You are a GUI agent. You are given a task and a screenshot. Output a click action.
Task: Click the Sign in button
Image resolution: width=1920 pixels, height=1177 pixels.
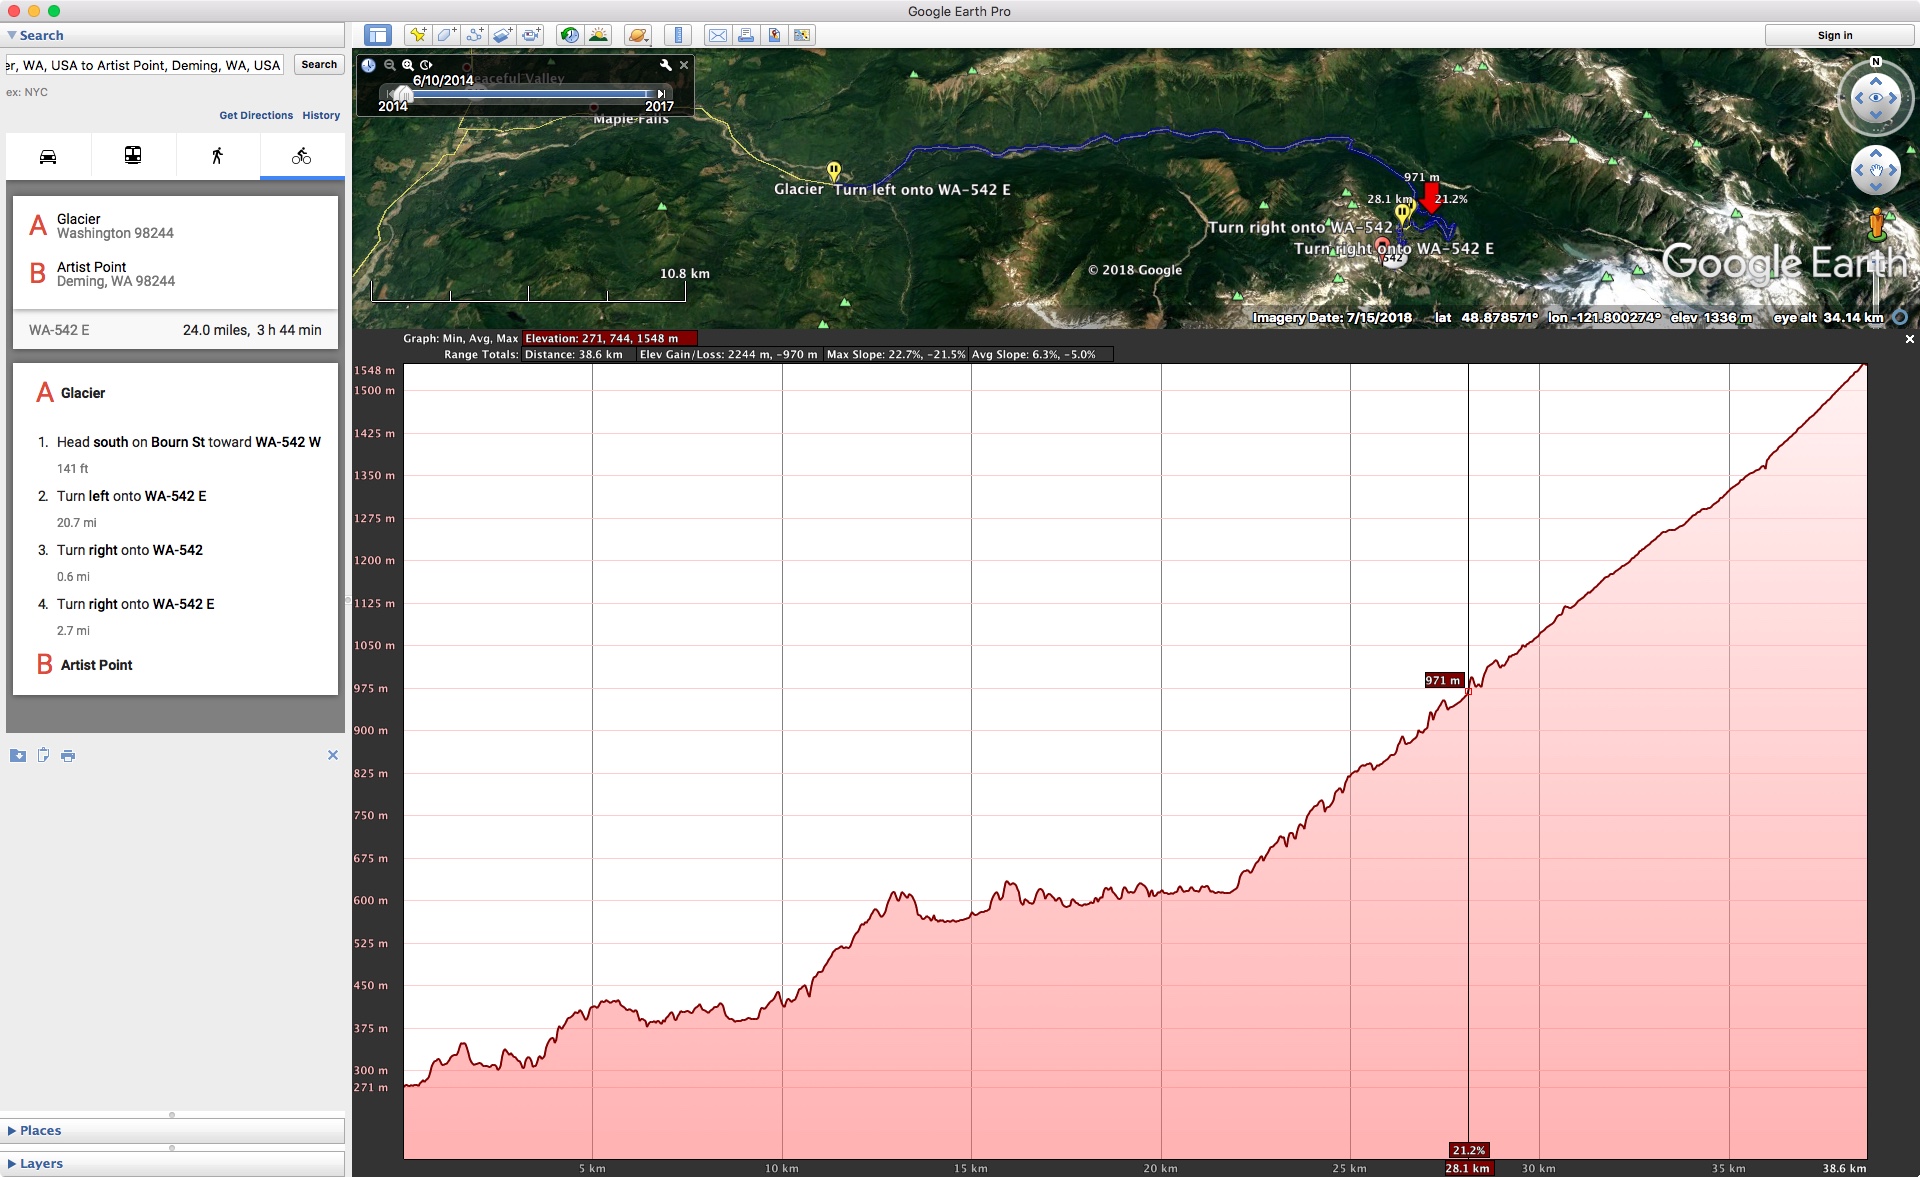(1834, 35)
